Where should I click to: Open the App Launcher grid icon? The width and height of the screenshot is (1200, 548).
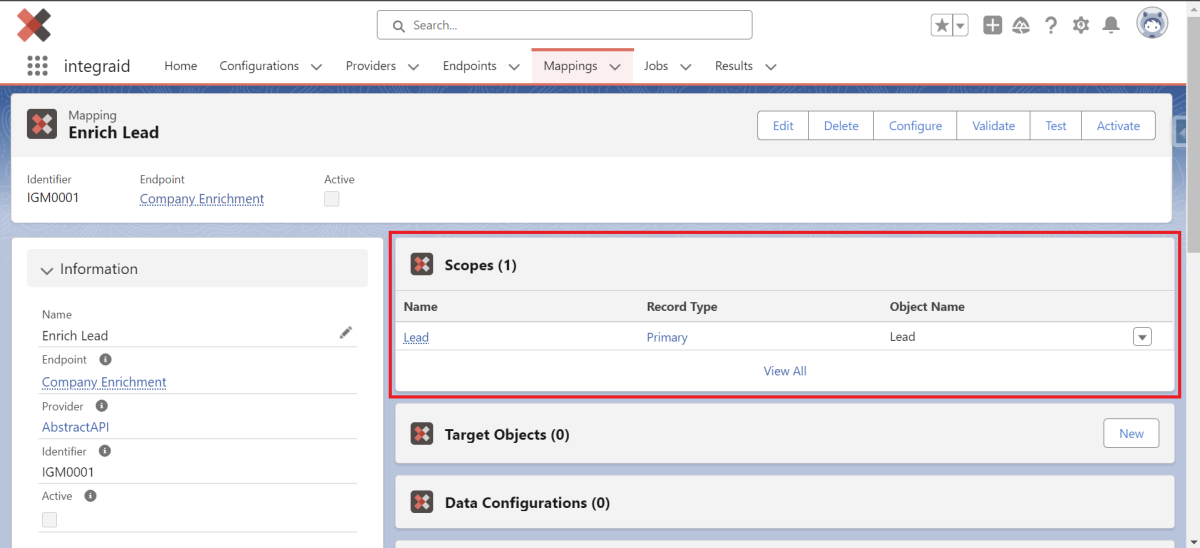click(x=37, y=66)
